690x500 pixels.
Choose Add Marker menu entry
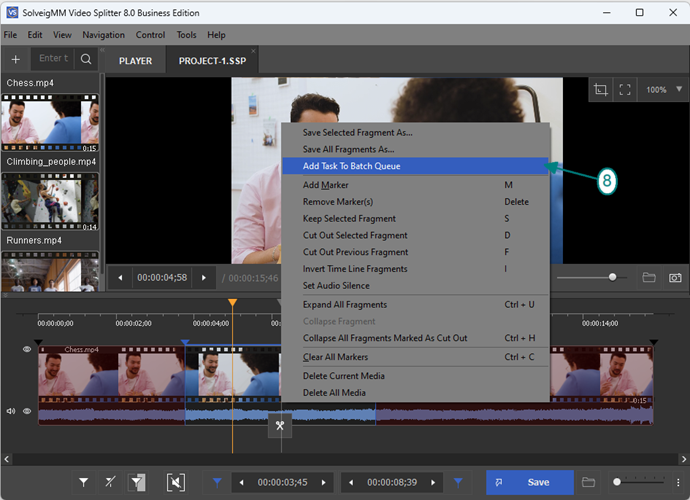click(x=415, y=185)
